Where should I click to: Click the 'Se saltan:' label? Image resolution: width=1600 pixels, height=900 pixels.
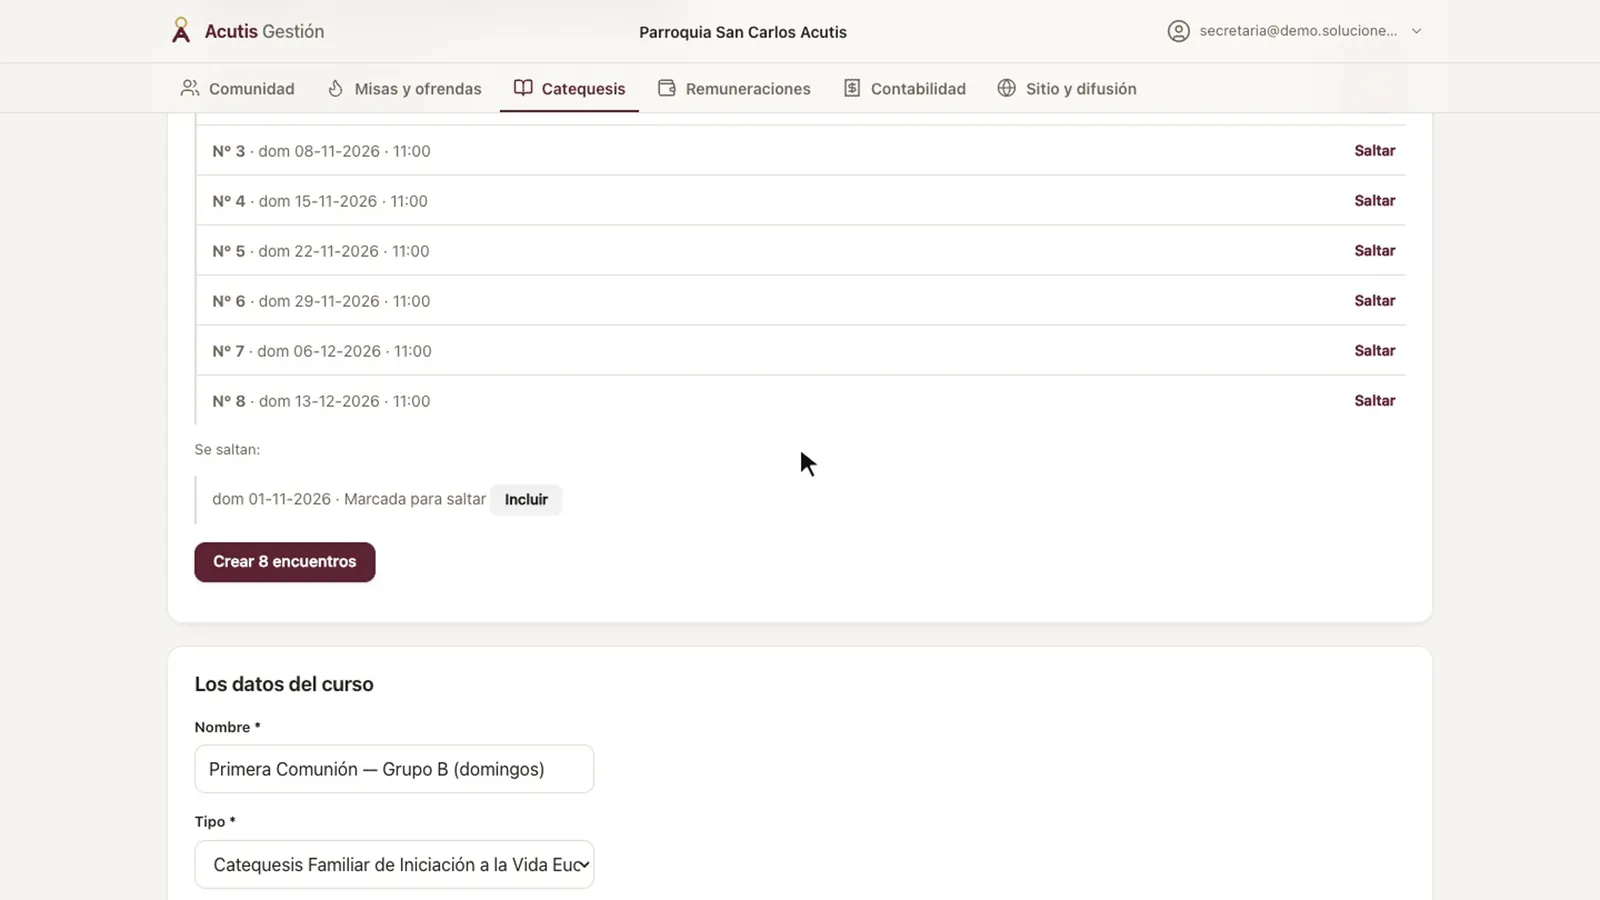click(x=227, y=450)
